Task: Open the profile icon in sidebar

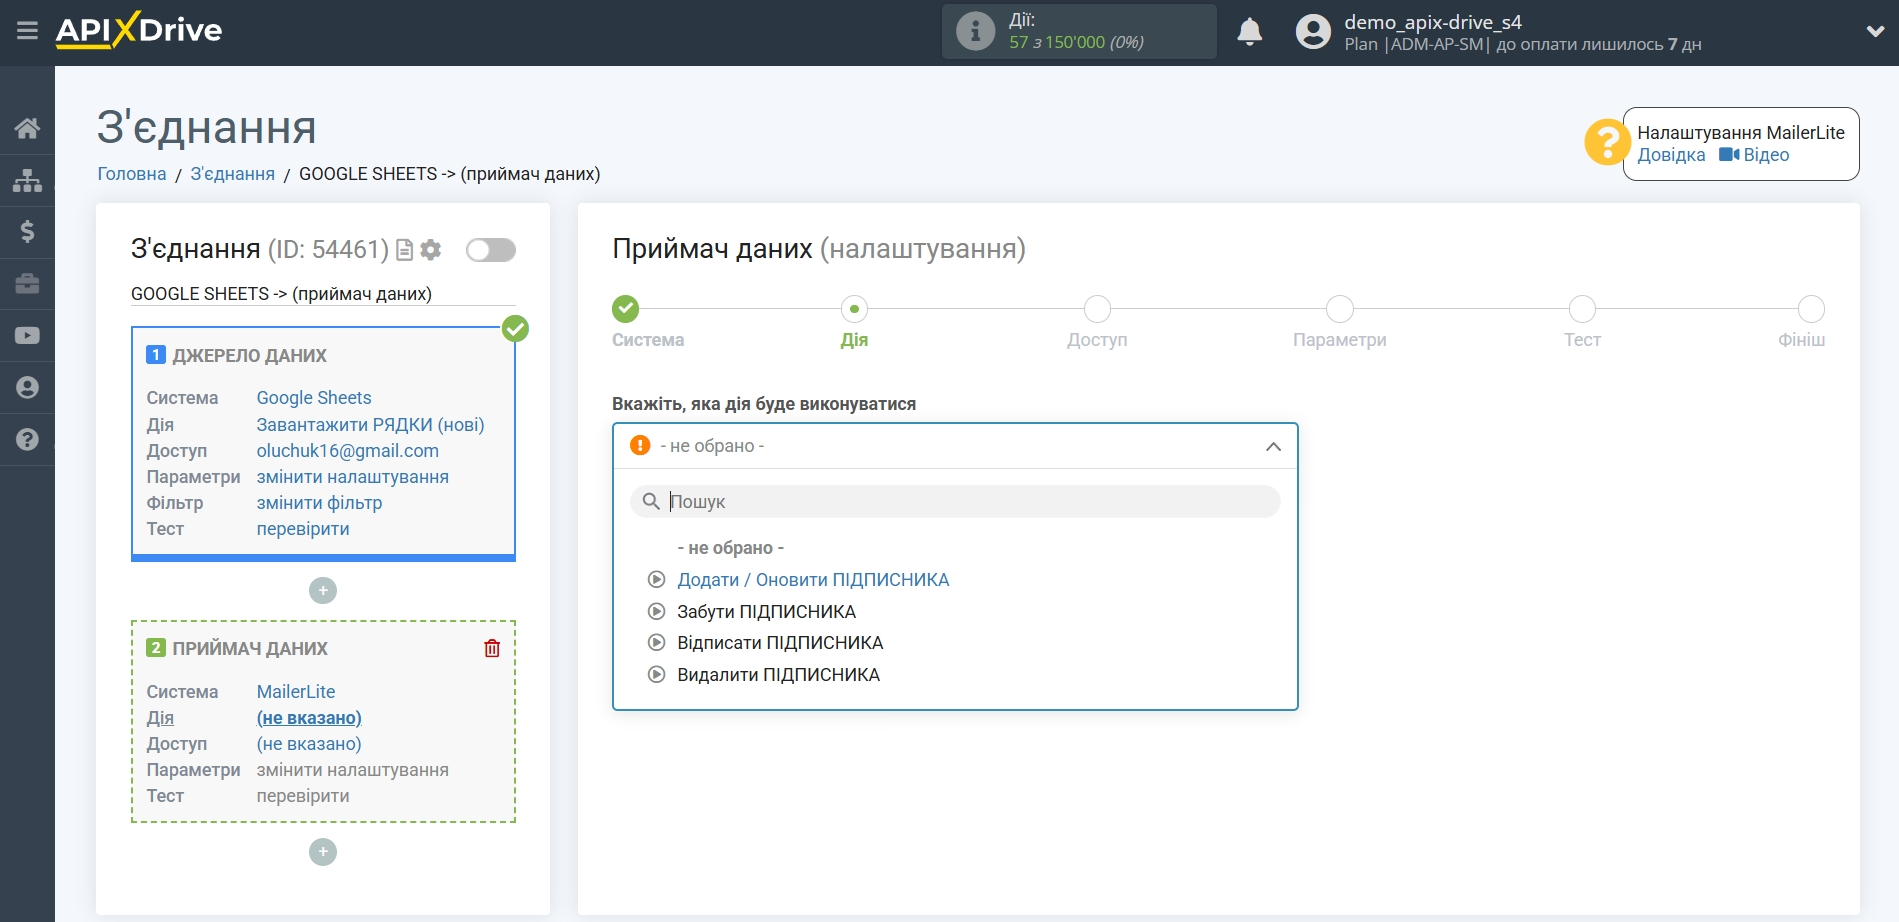Action: click(27, 388)
